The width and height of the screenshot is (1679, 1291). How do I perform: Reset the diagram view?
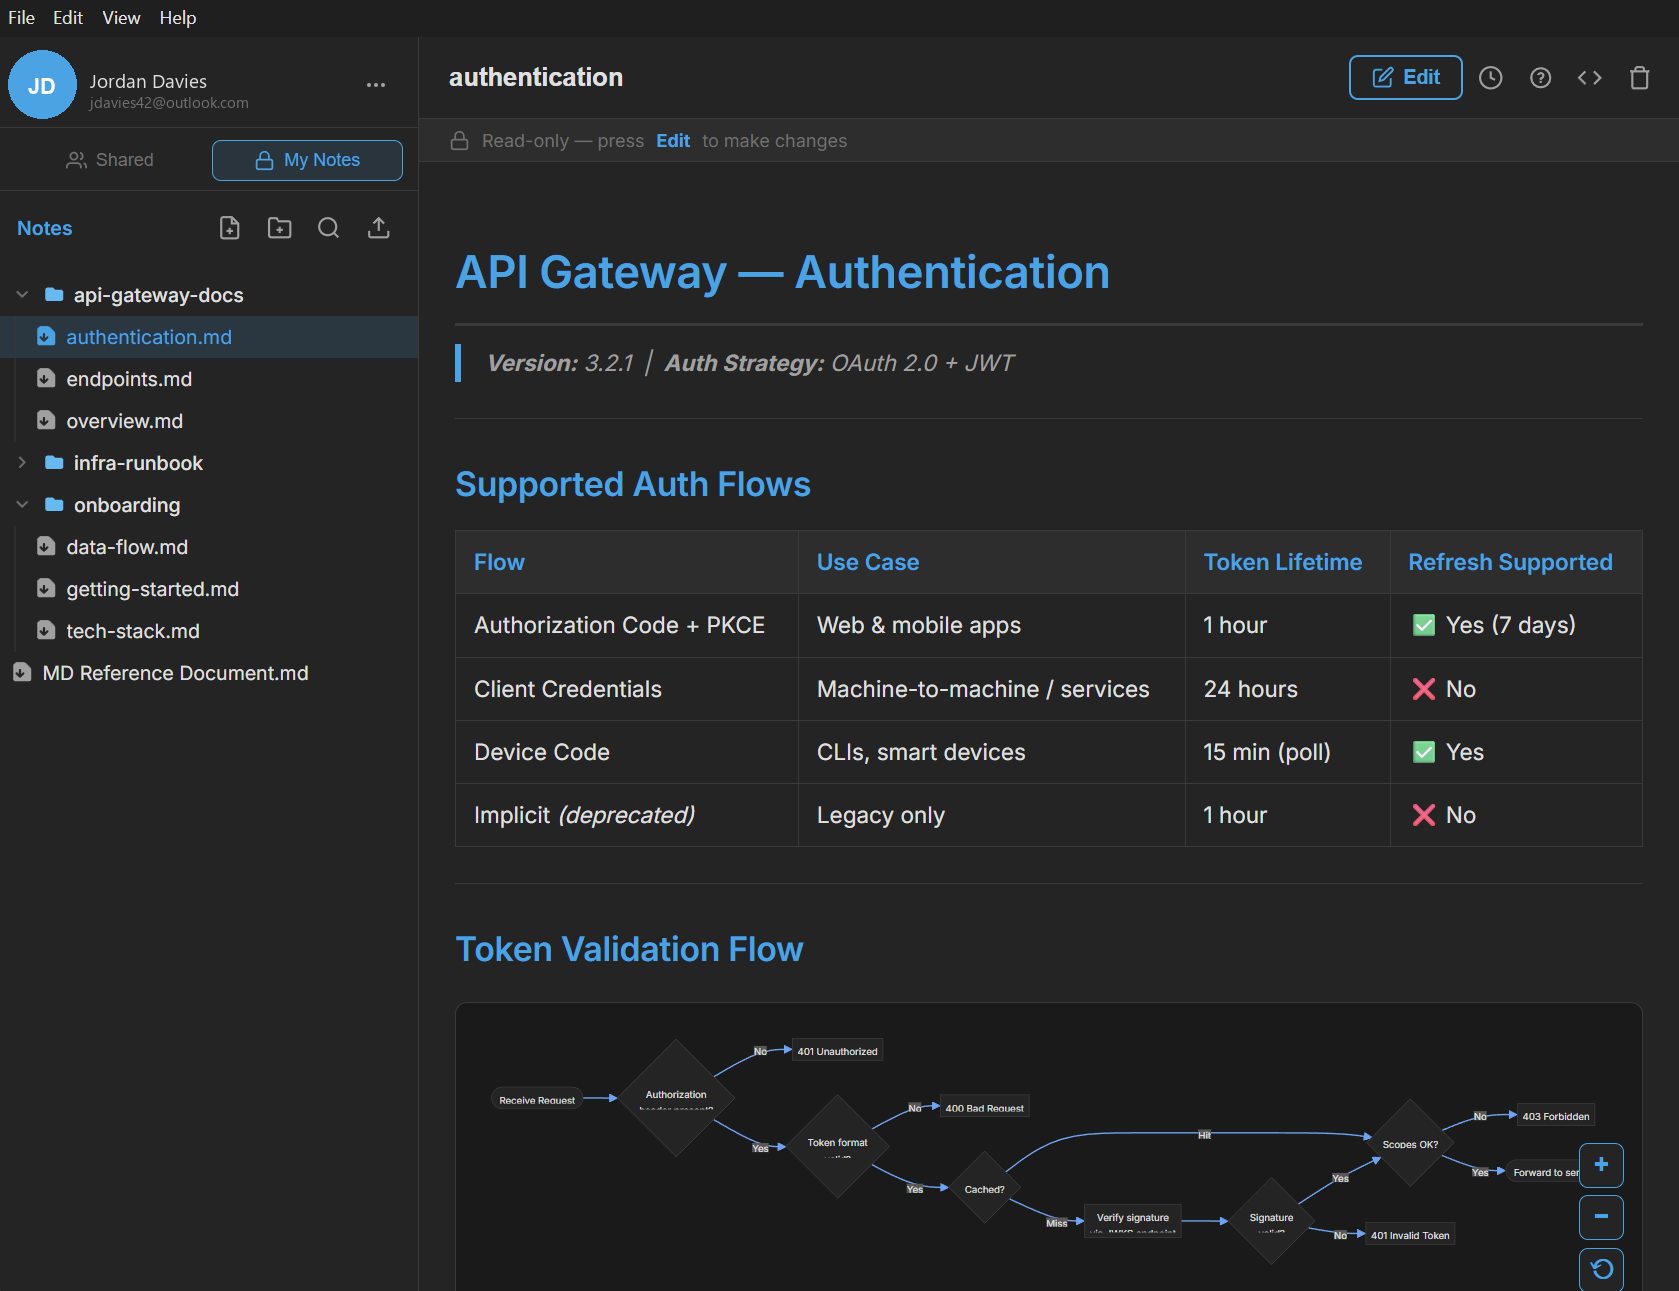tap(1601, 1268)
